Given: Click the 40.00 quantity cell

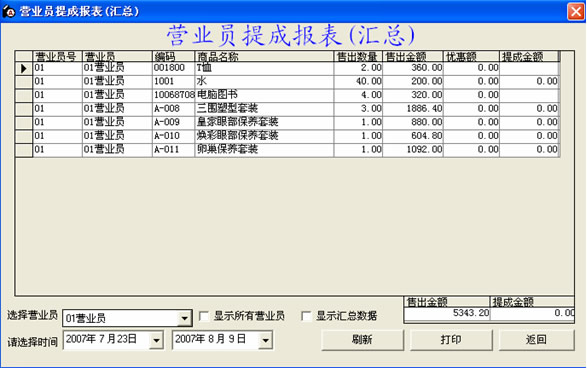Looking at the screenshot, I should point(358,82).
